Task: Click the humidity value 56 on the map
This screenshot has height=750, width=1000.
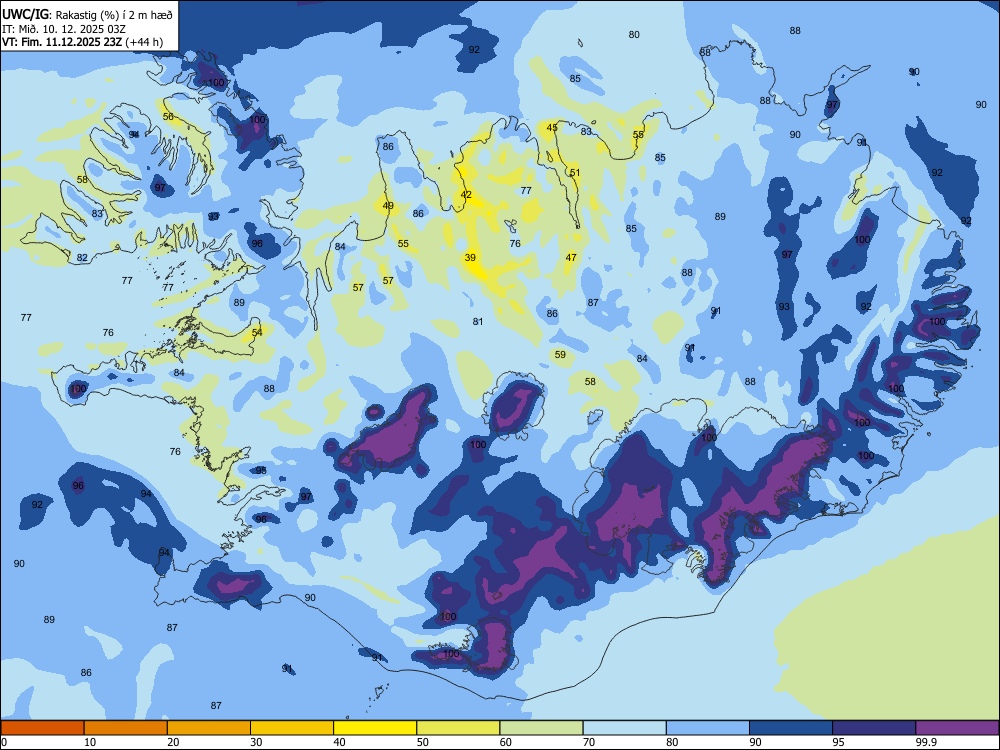Action: [168, 116]
